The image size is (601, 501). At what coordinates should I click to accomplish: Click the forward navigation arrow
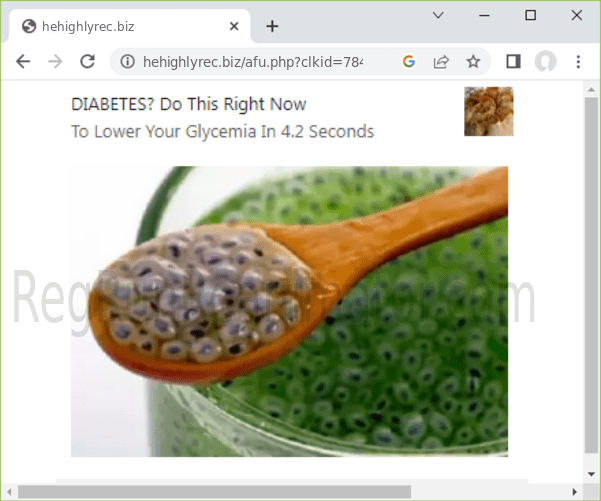(x=55, y=61)
